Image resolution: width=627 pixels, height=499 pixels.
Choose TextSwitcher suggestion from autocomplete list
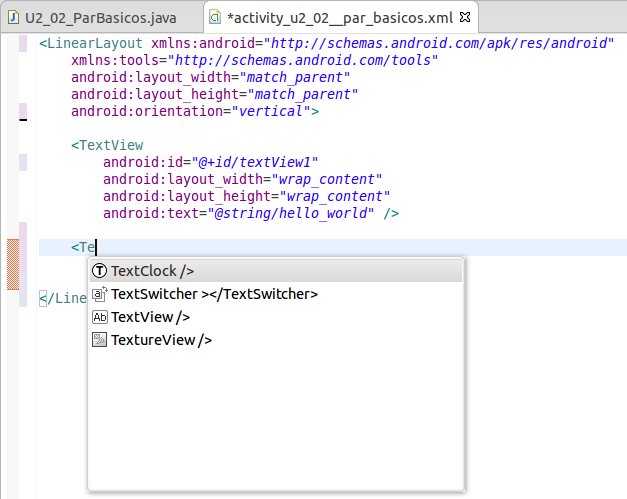[276, 294]
